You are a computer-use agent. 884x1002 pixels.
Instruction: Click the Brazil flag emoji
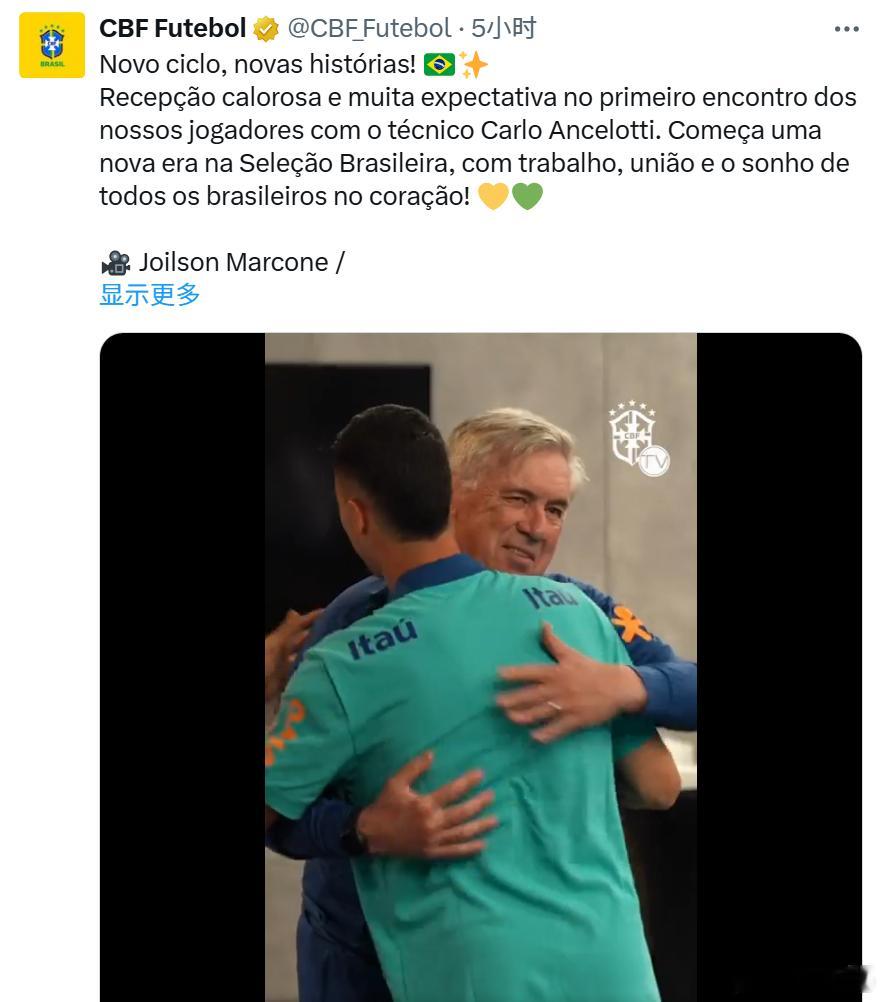[x=439, y=65]
